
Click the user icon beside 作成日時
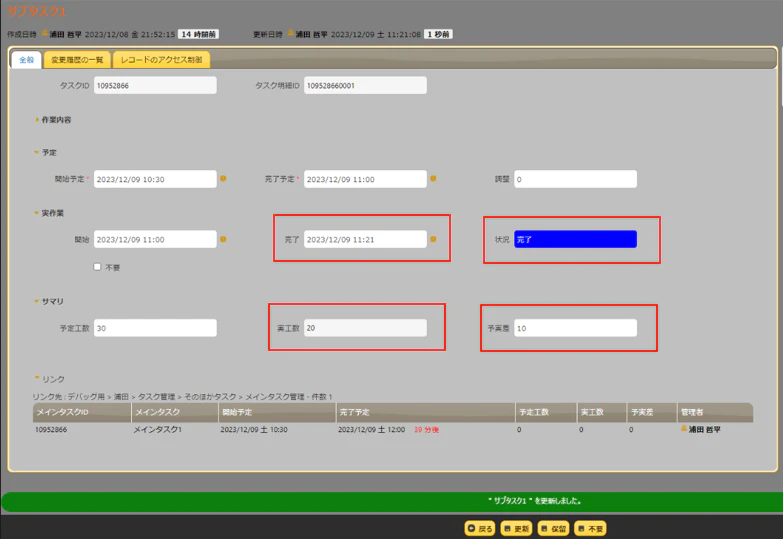[x=44, y=33]
